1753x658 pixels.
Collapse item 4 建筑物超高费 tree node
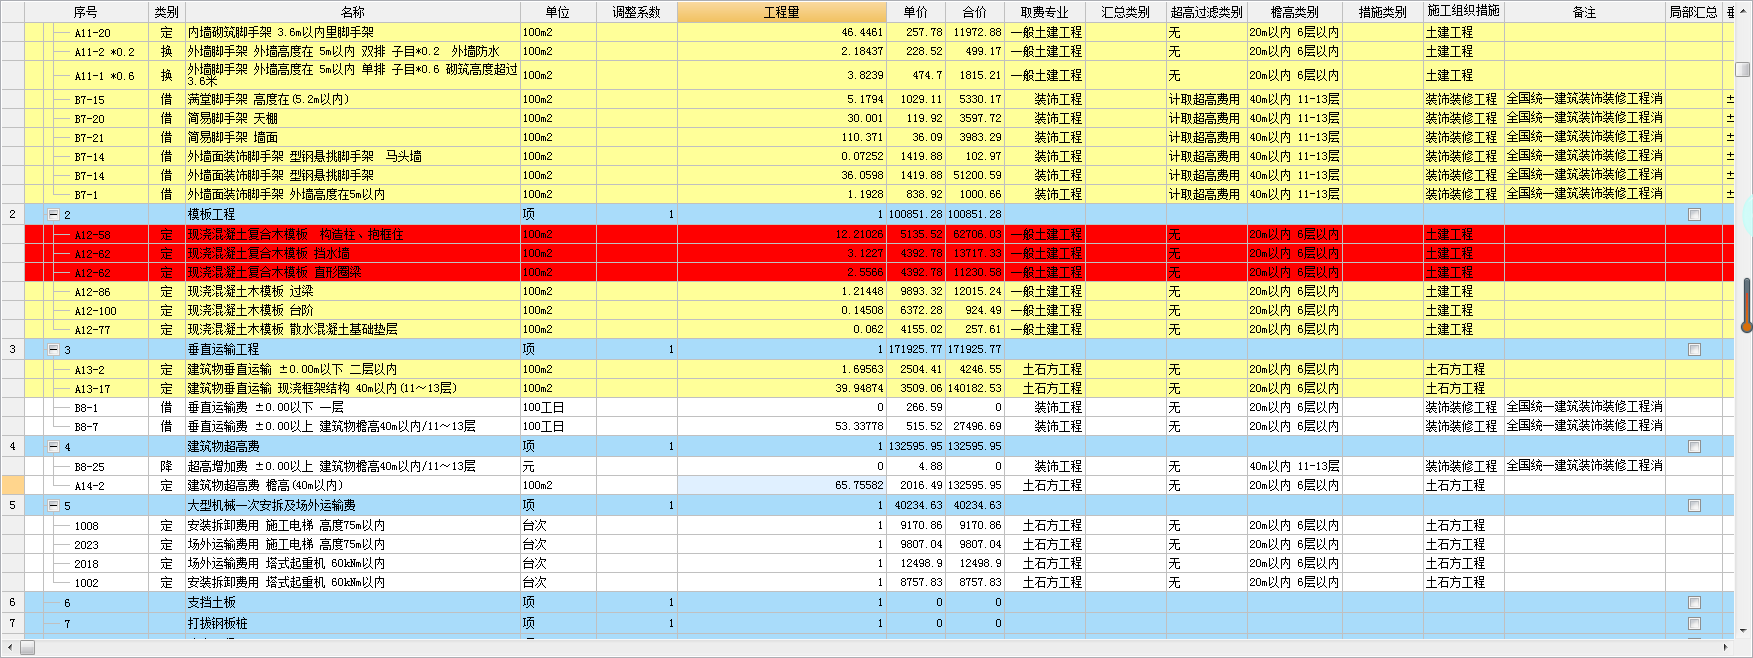click(x=54, y=446)
